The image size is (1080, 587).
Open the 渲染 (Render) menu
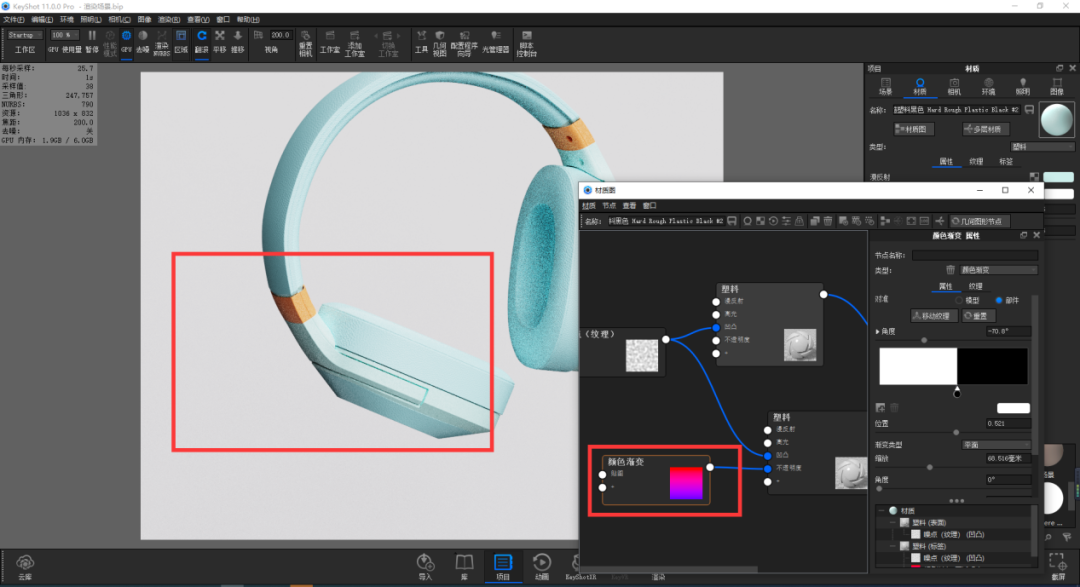(169, 20)
